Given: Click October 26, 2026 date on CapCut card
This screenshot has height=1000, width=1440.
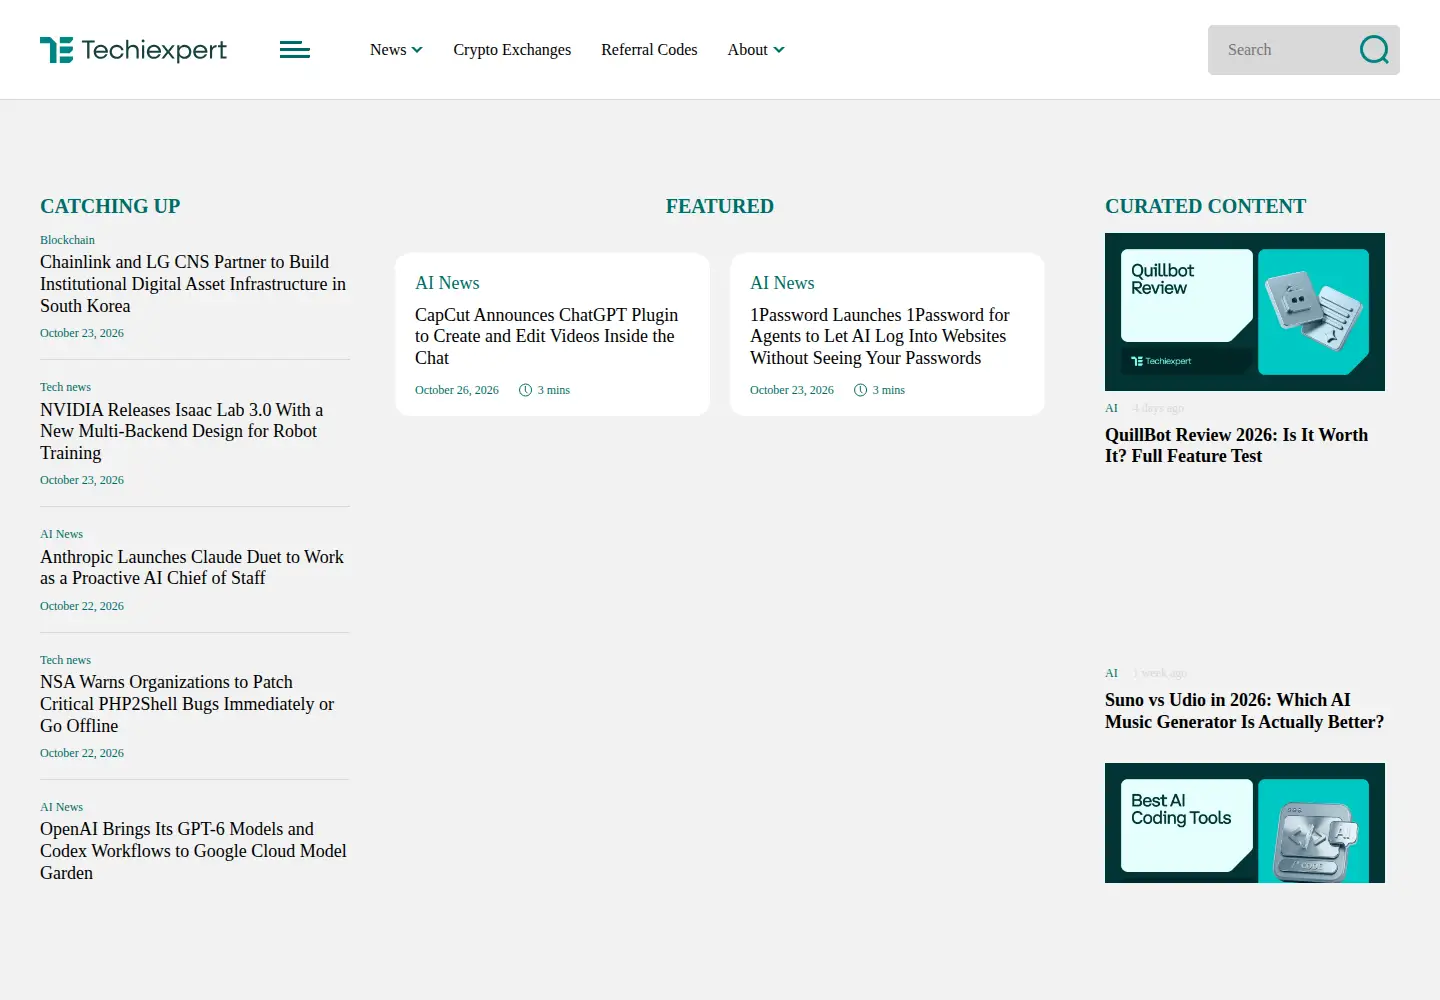Looking at the screenshot, I should click(x=457, y=390).
